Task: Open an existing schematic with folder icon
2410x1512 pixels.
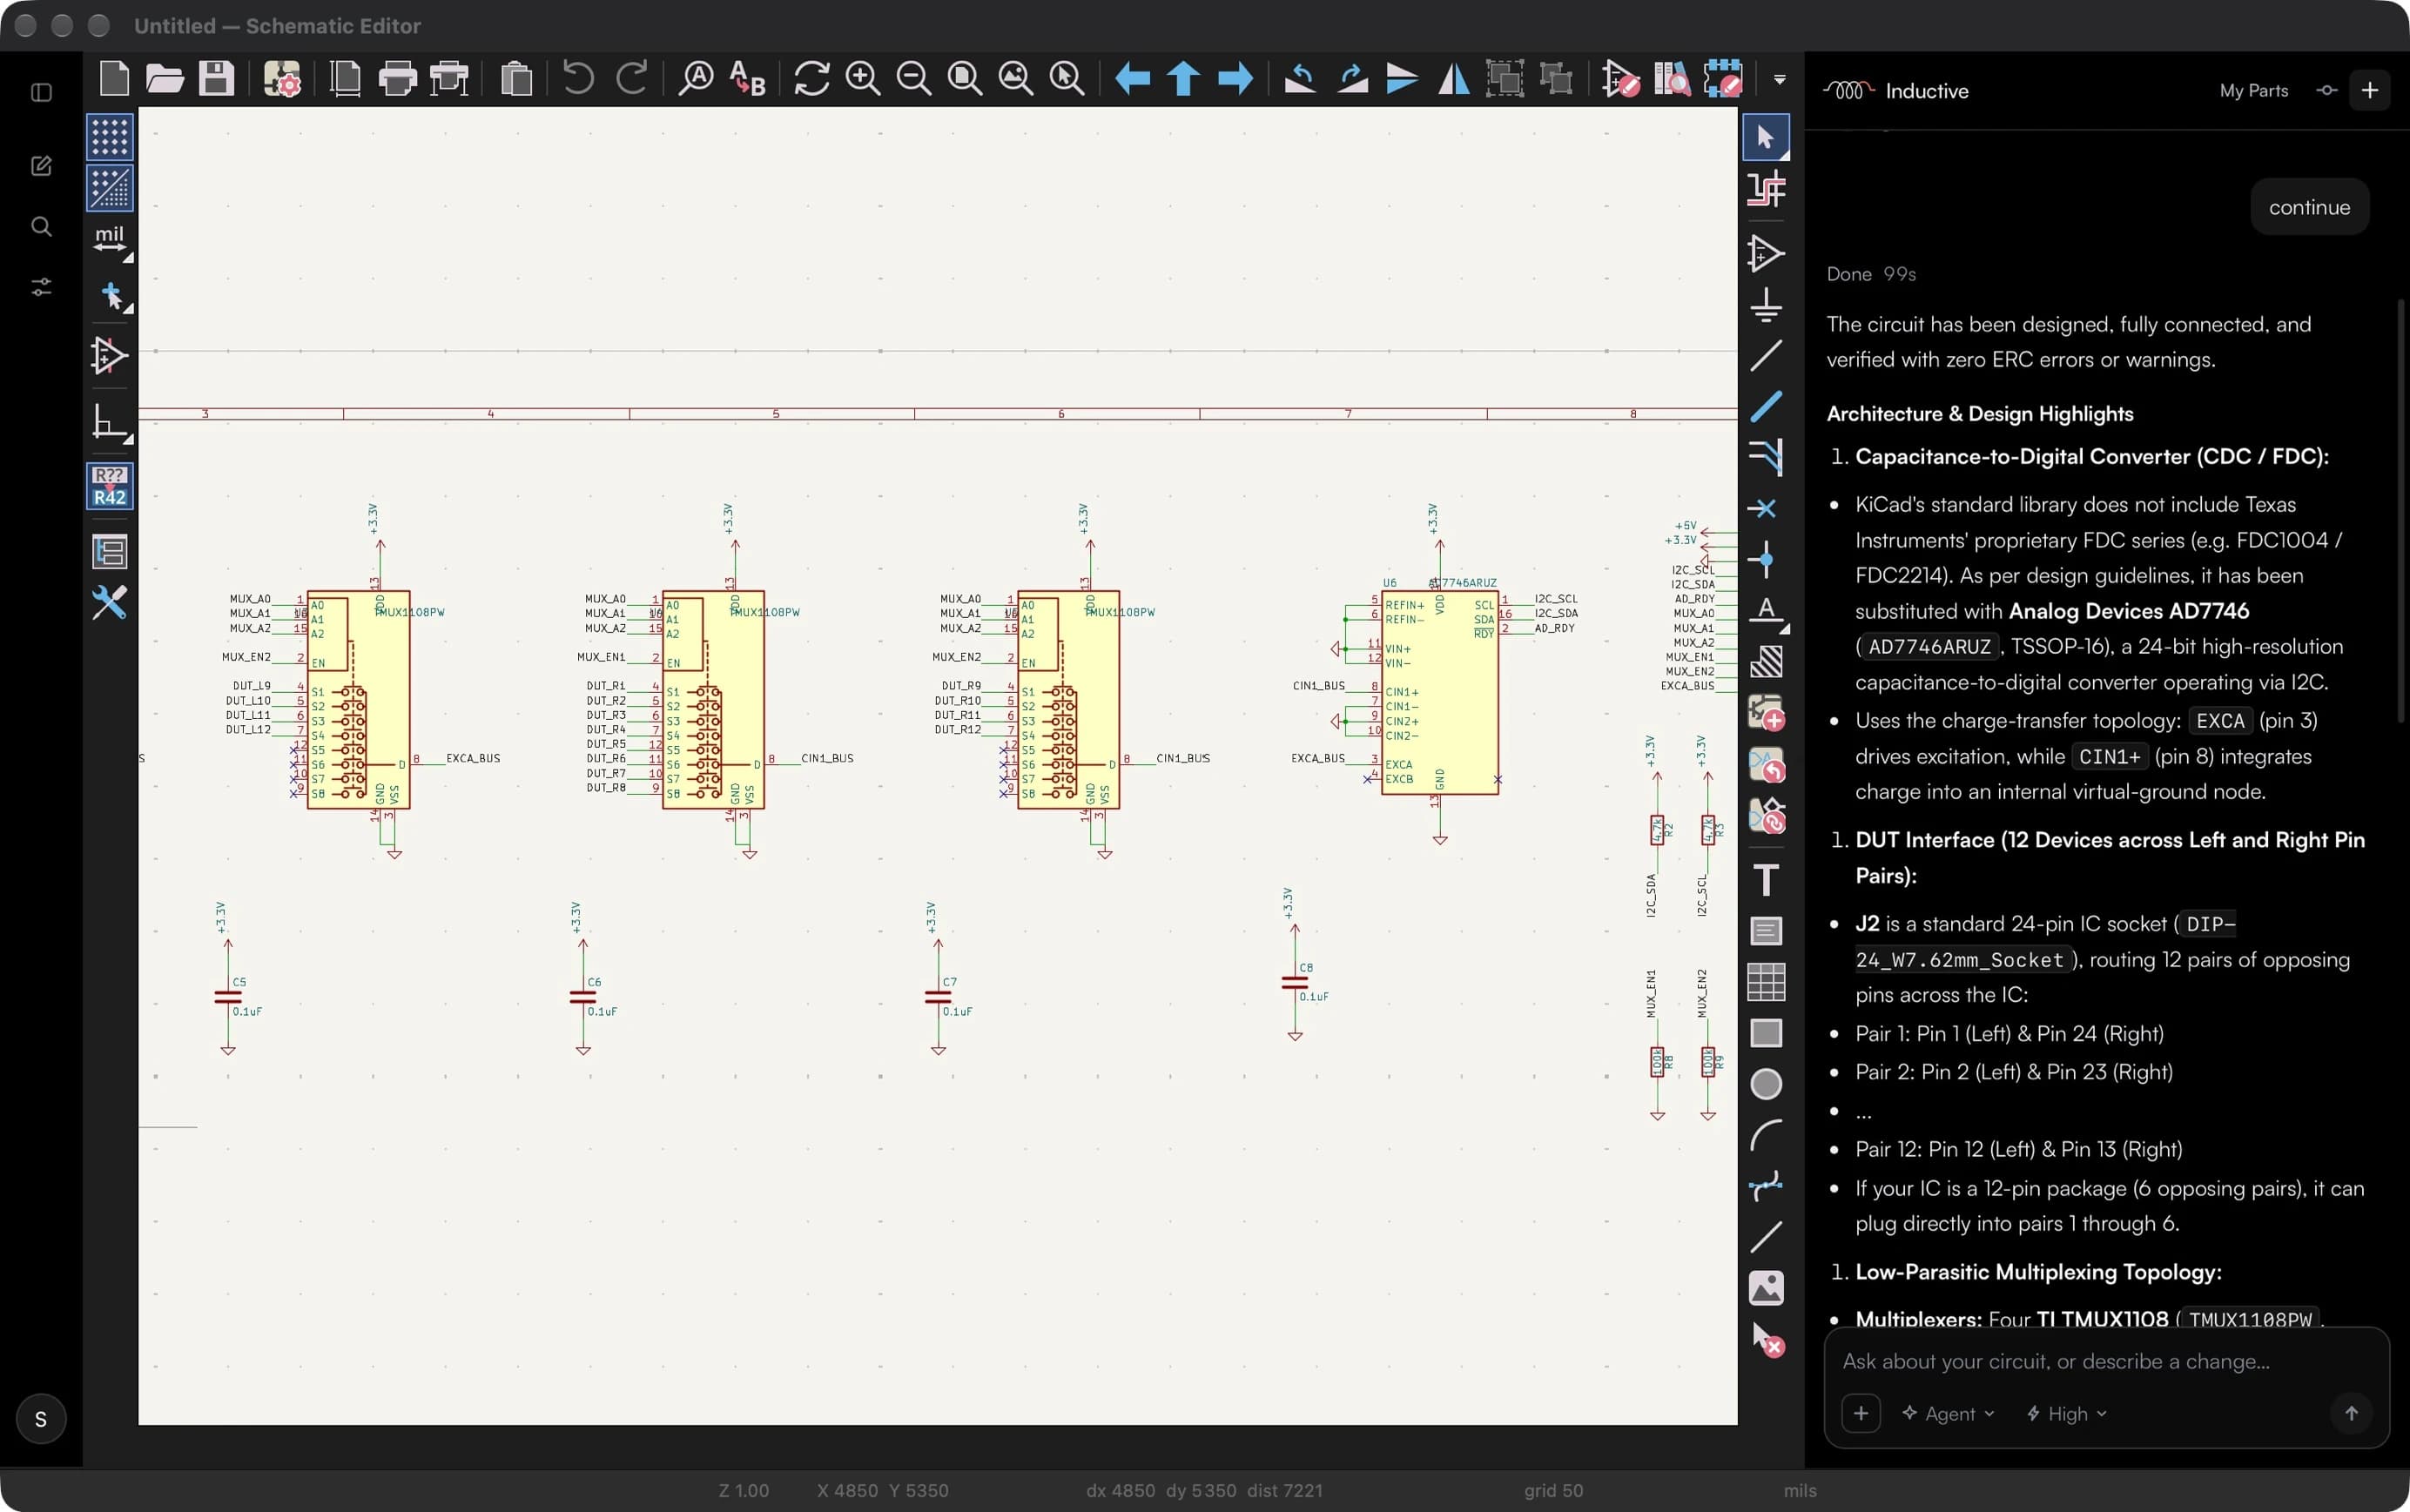Action: click(165, 78)
